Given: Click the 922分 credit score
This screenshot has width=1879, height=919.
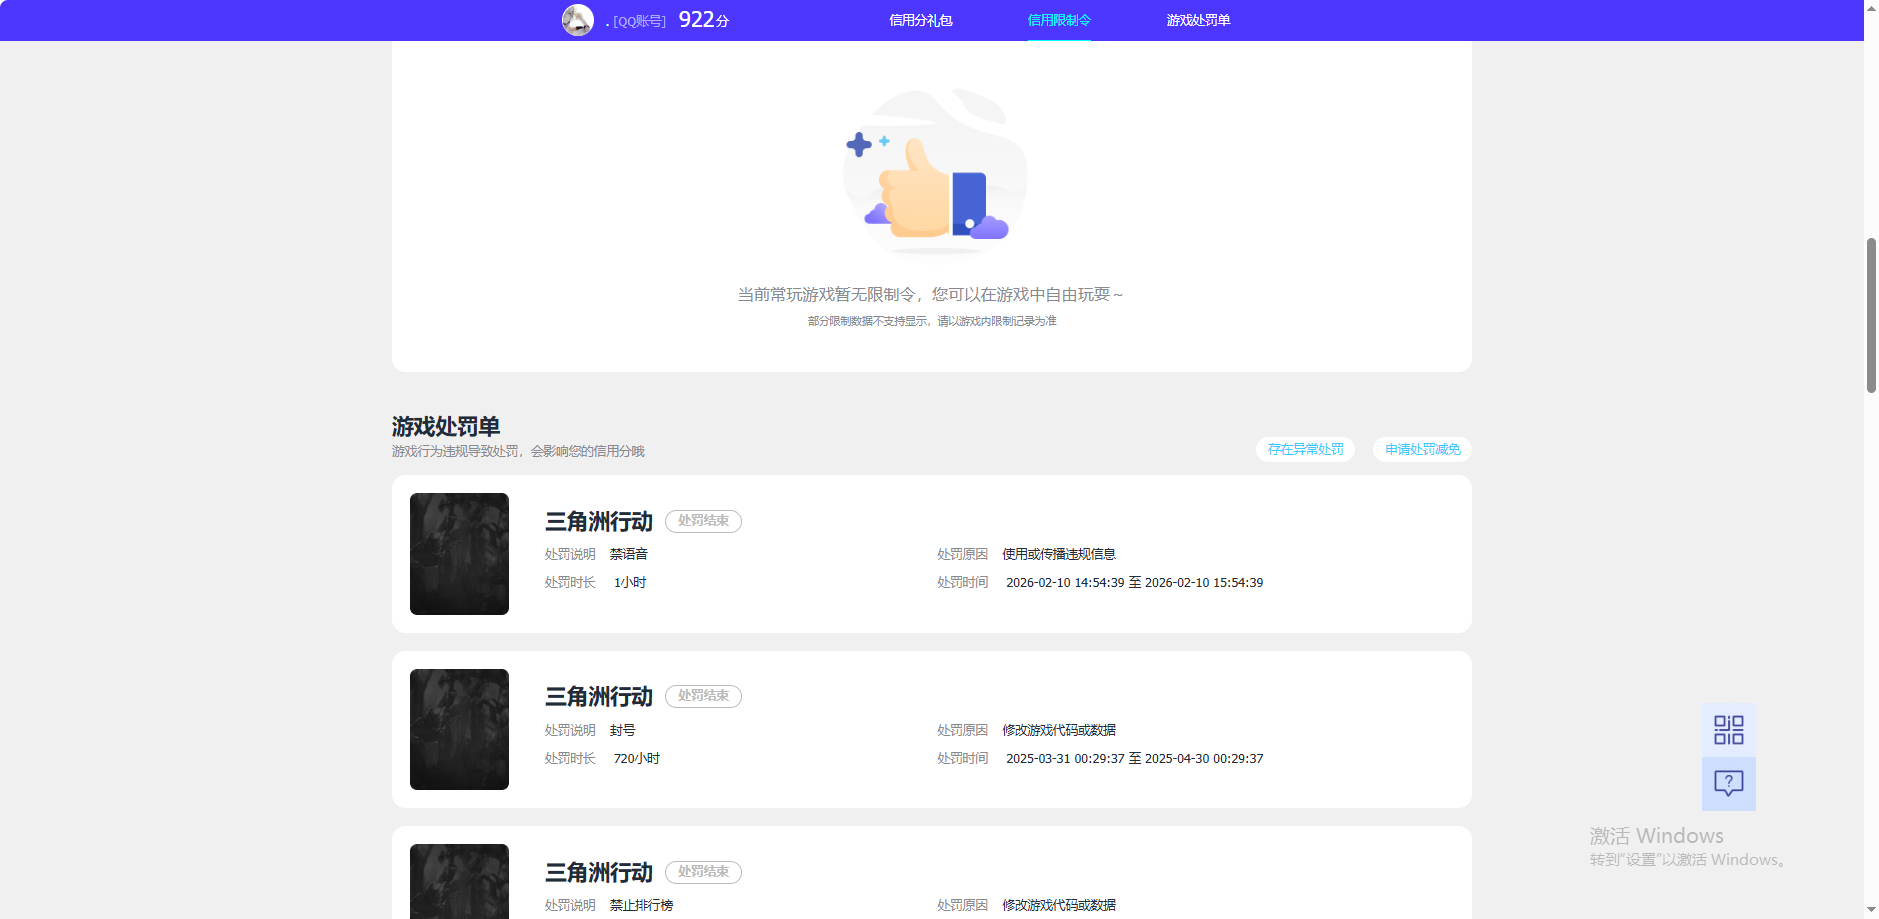Looking at the screenshot, I should [704, 20].
